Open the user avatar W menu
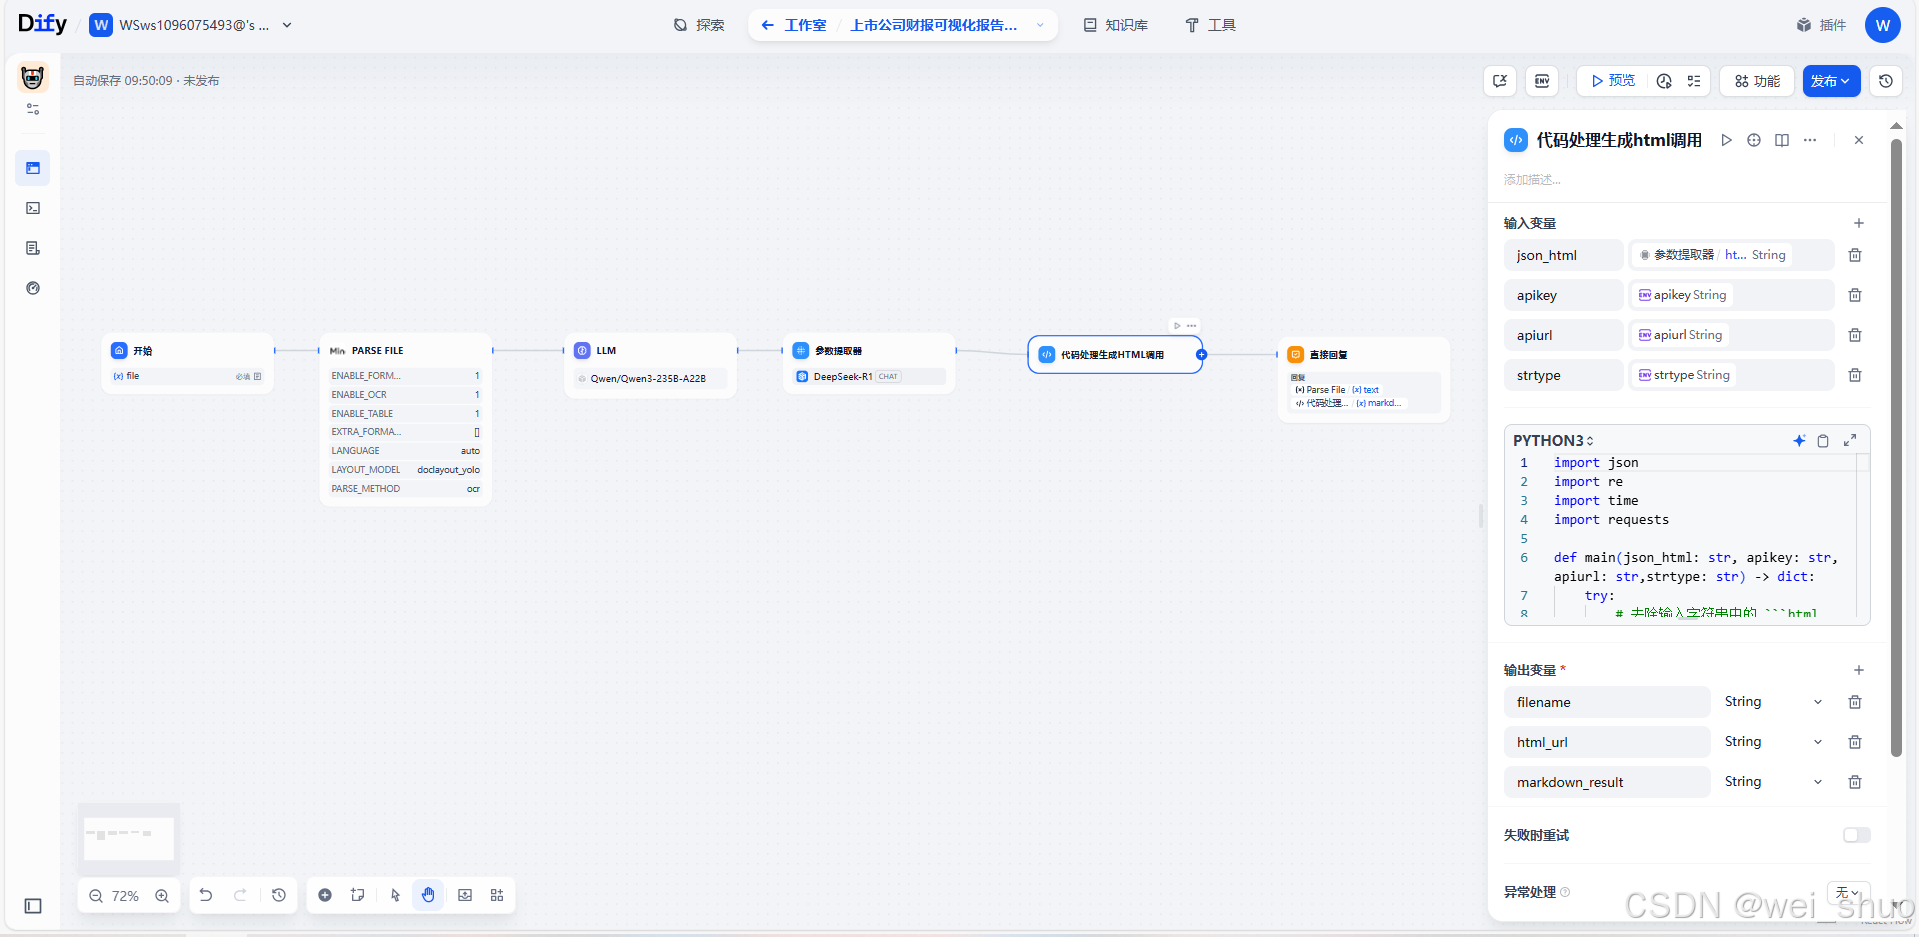 (x=1883, y=25)
